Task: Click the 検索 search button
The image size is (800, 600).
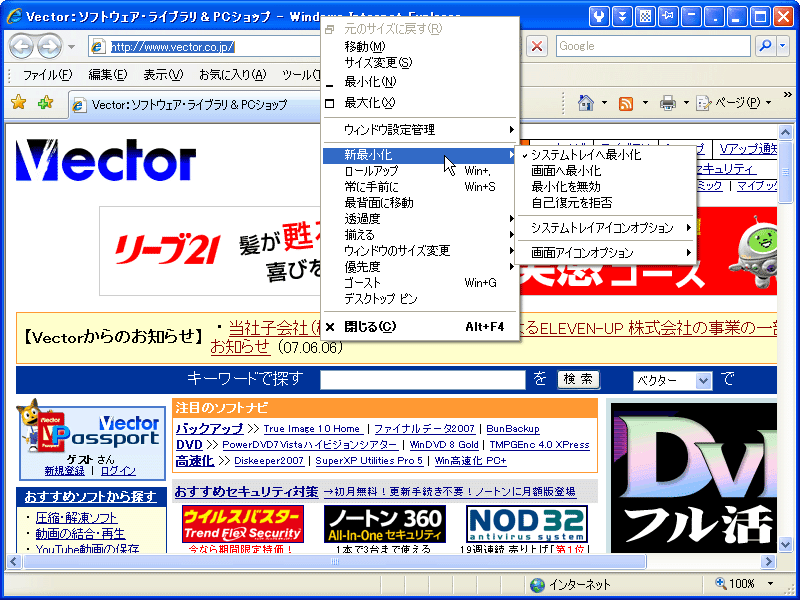Action: click(578, 379)
